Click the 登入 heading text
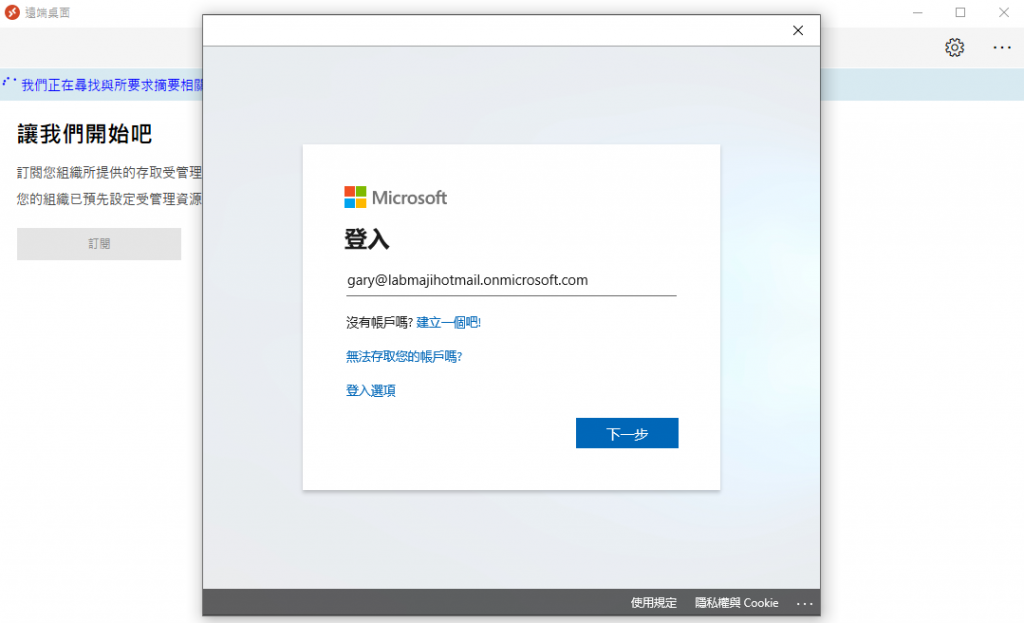 [x=367, y=239]
